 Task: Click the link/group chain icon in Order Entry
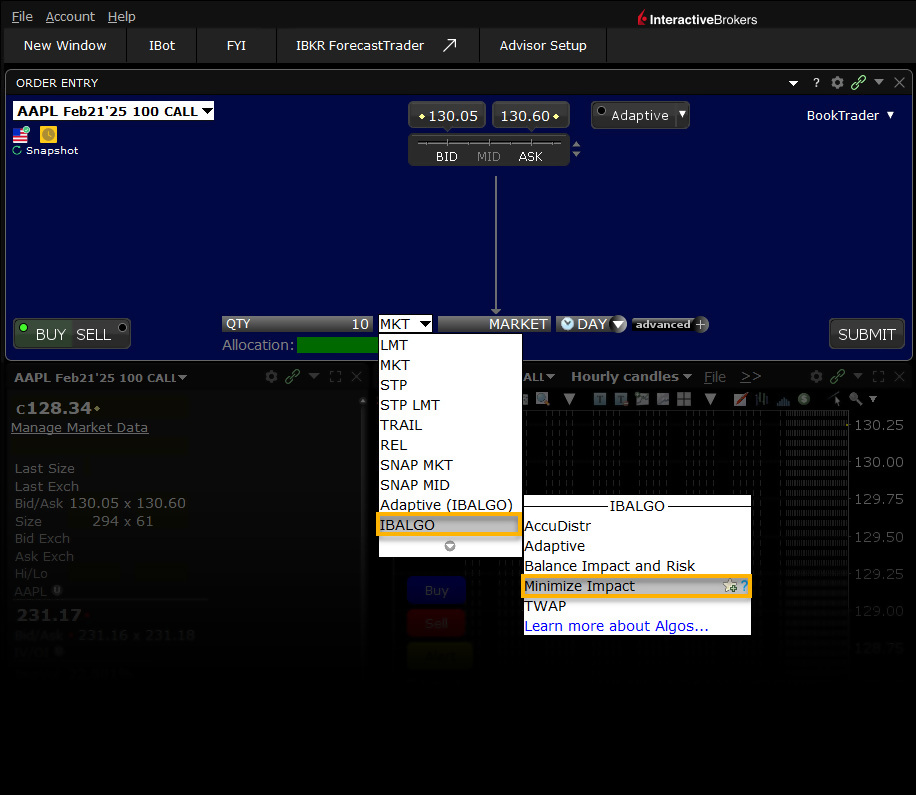(857, 82)
